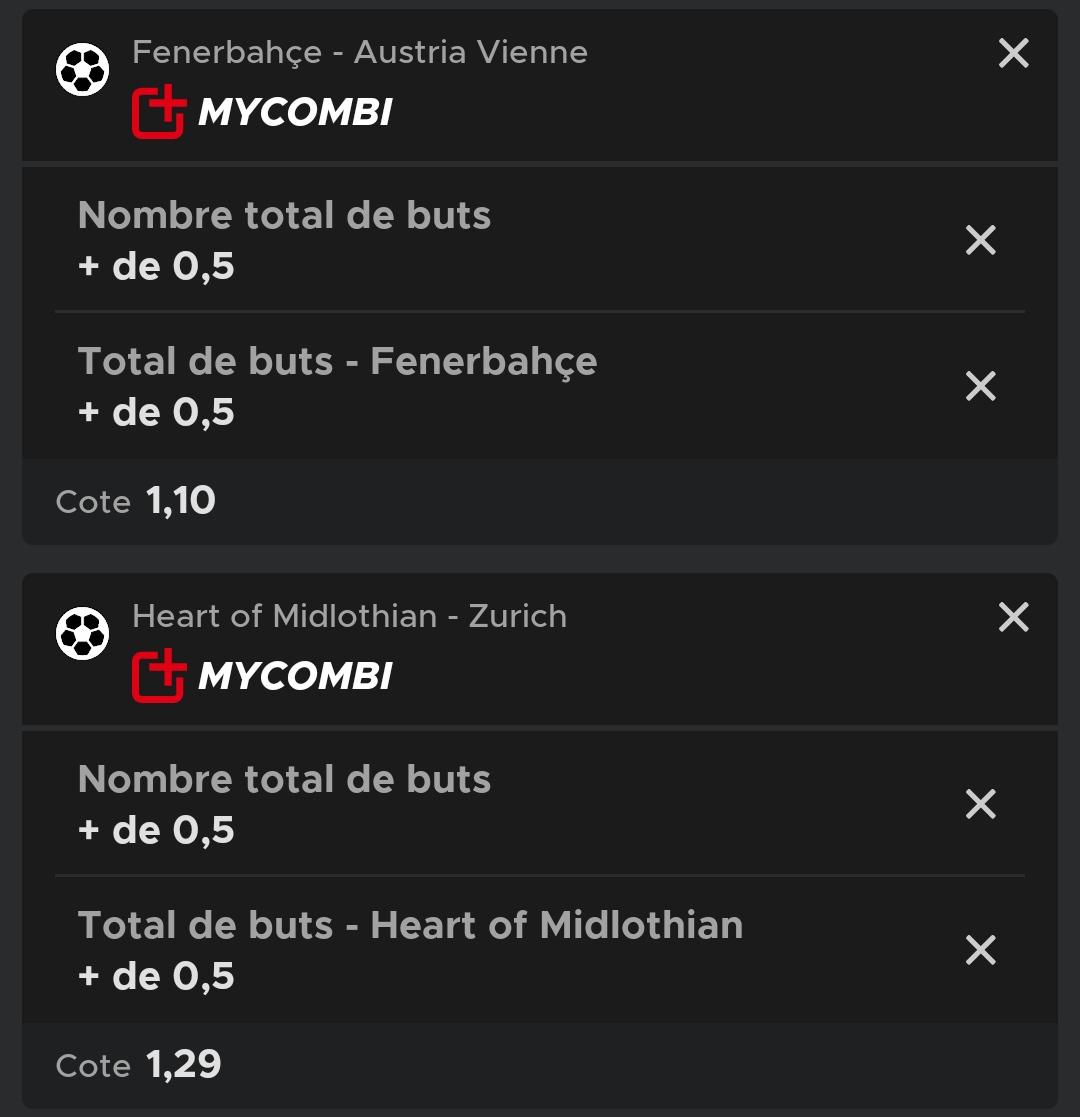Click the red MyCombi plus icon in the second card

coord(159,675)
